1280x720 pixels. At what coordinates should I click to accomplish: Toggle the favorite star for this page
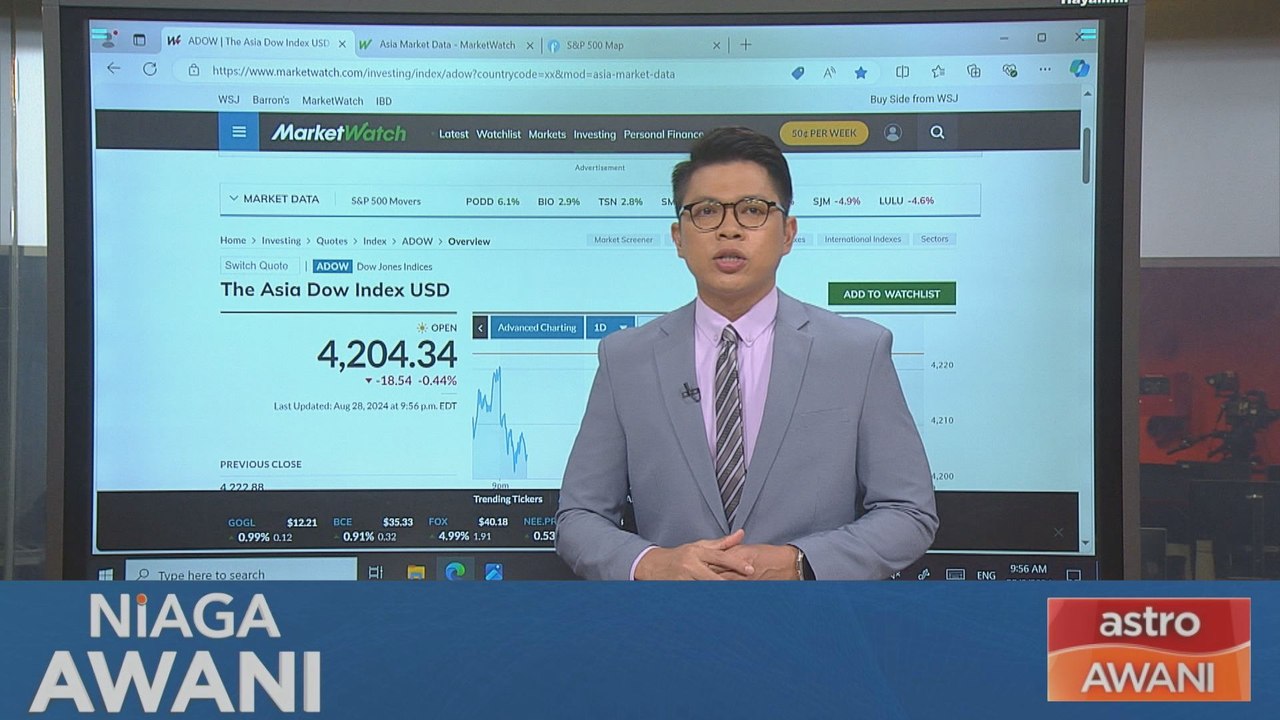(x=861, y=72)
